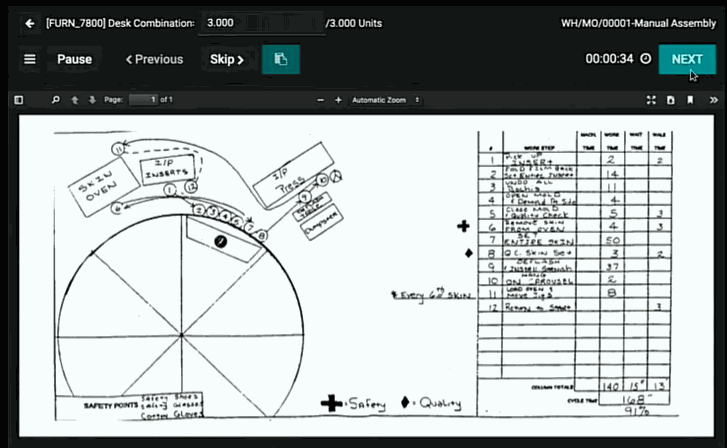Viewport: 727px width, 448px height.
Task: Click the back arrow icon
Action: 29,22
